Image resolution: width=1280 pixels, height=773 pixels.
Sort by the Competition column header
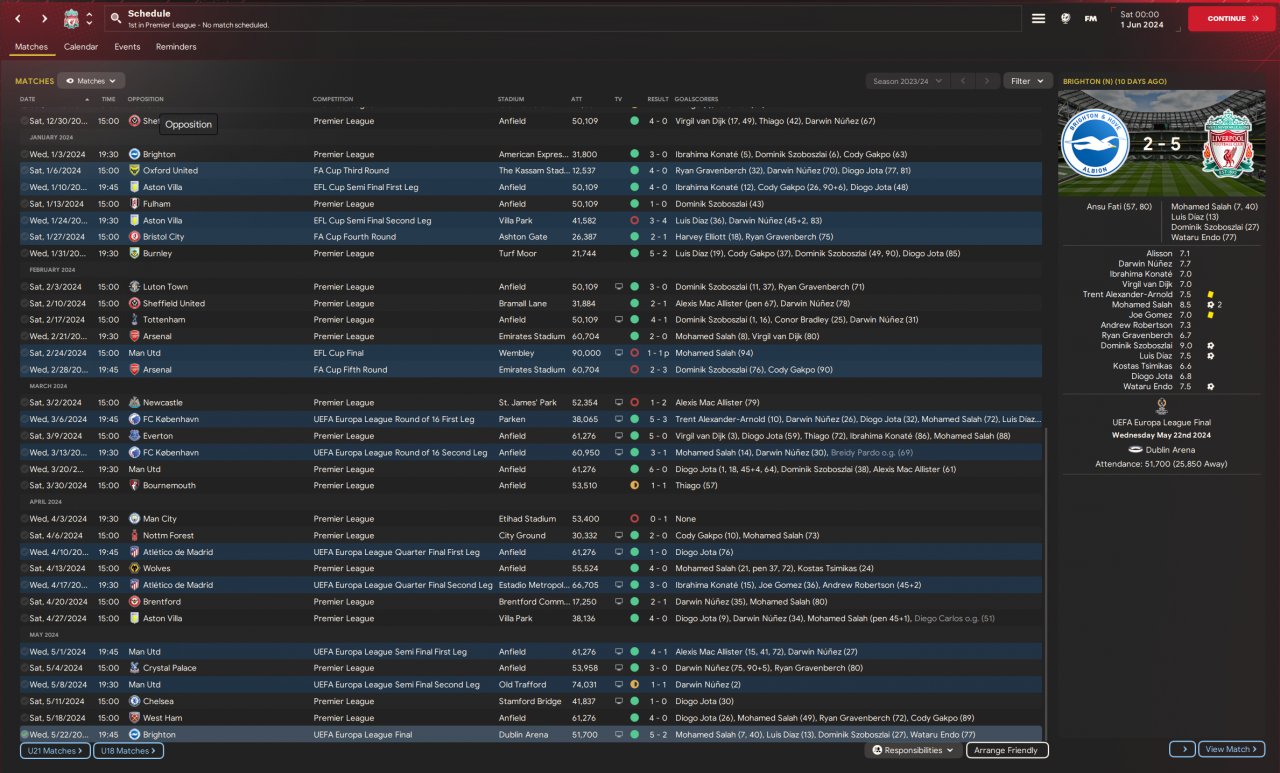click(333, 99)
